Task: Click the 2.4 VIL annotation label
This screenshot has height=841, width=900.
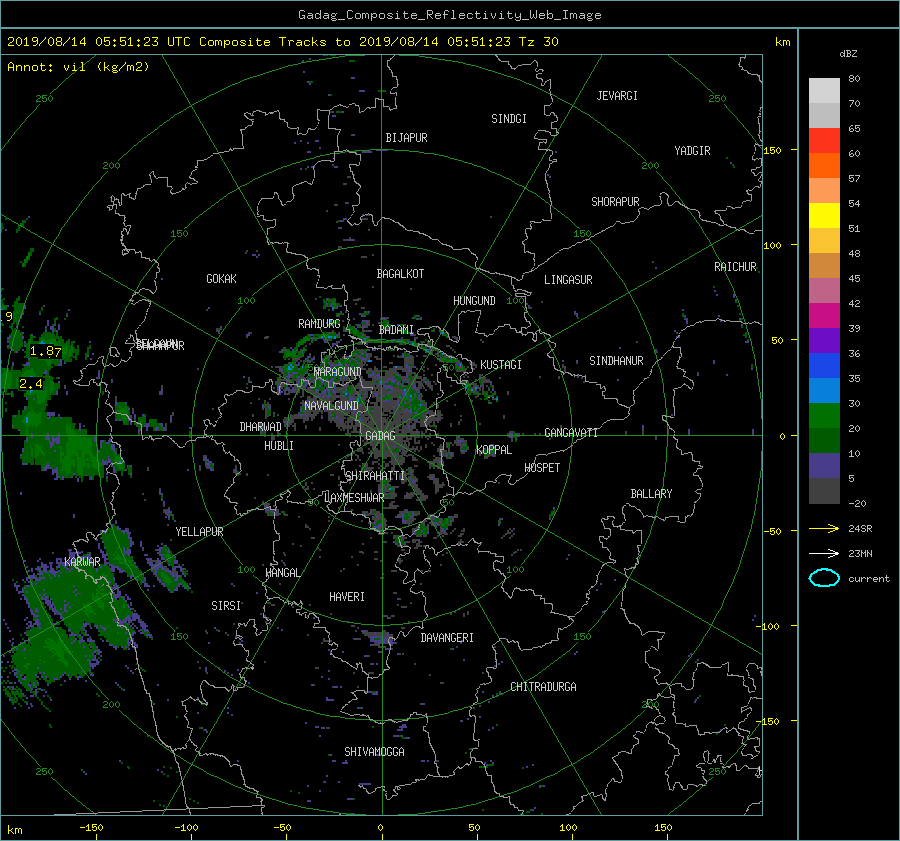Action: (x=30, y=383)
